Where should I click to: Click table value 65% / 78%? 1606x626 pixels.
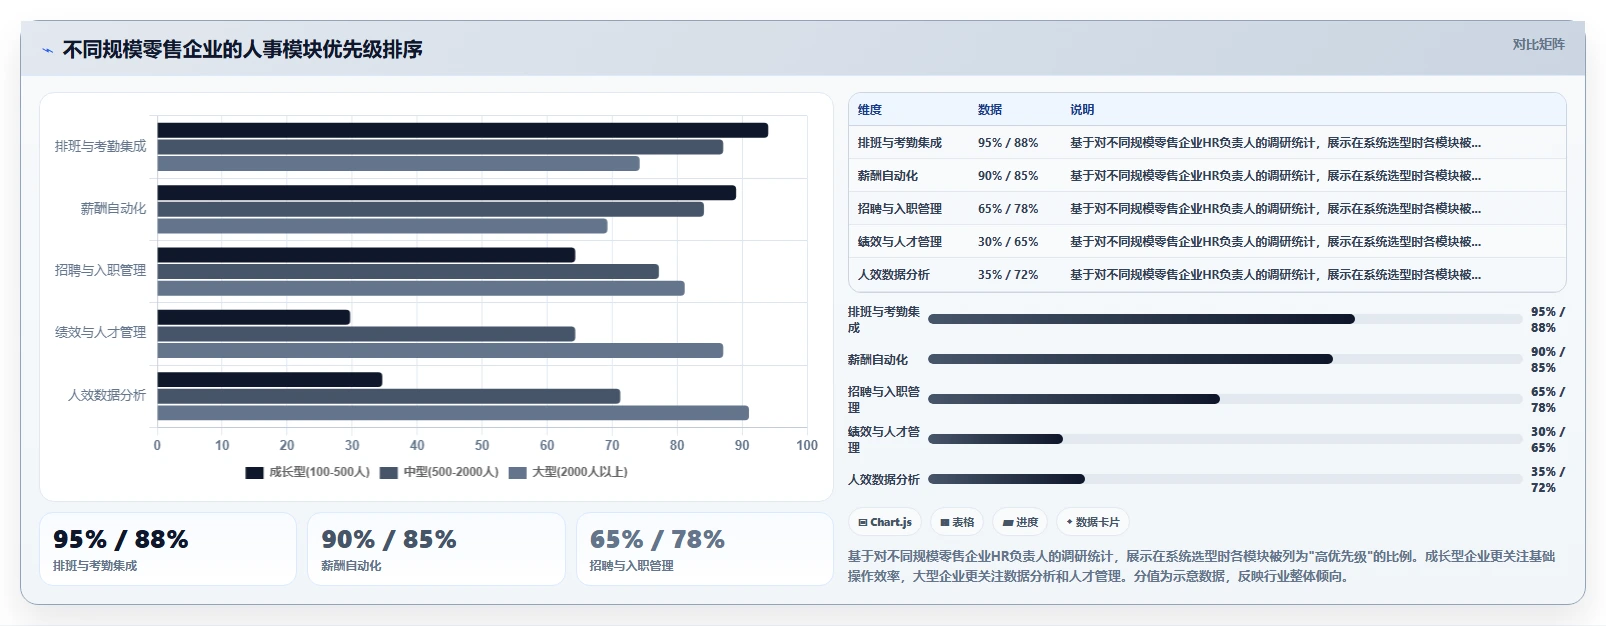[1008, 209]
